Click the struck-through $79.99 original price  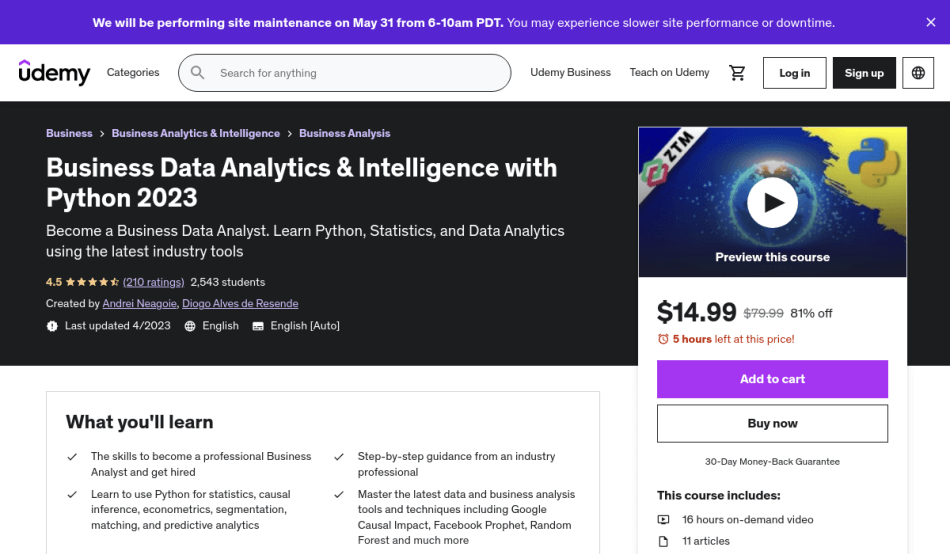click(x=763, y=313)
